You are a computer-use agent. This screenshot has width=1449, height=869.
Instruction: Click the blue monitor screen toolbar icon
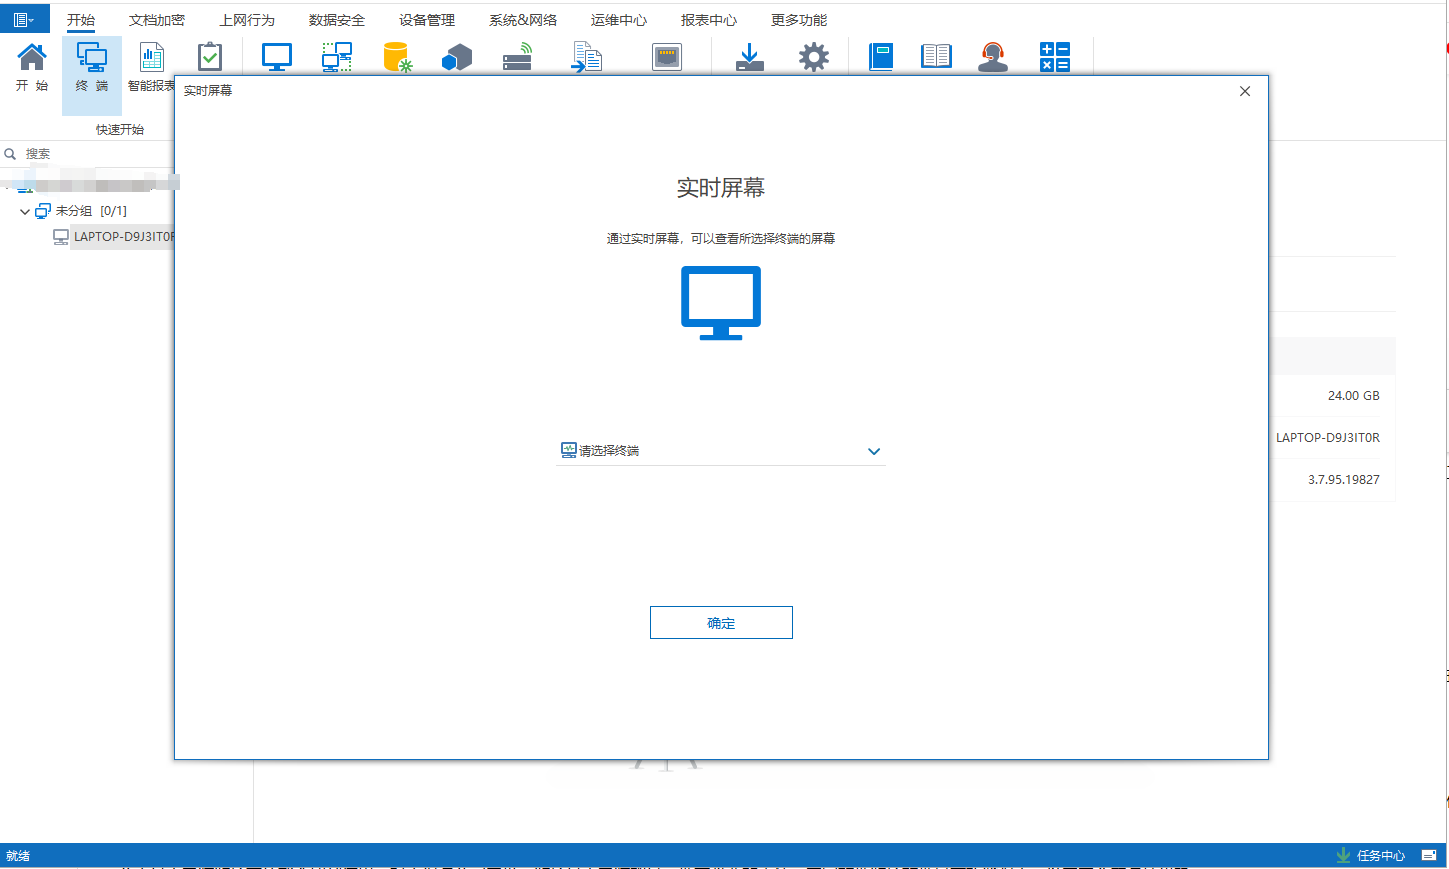click(x=277, y=57)
